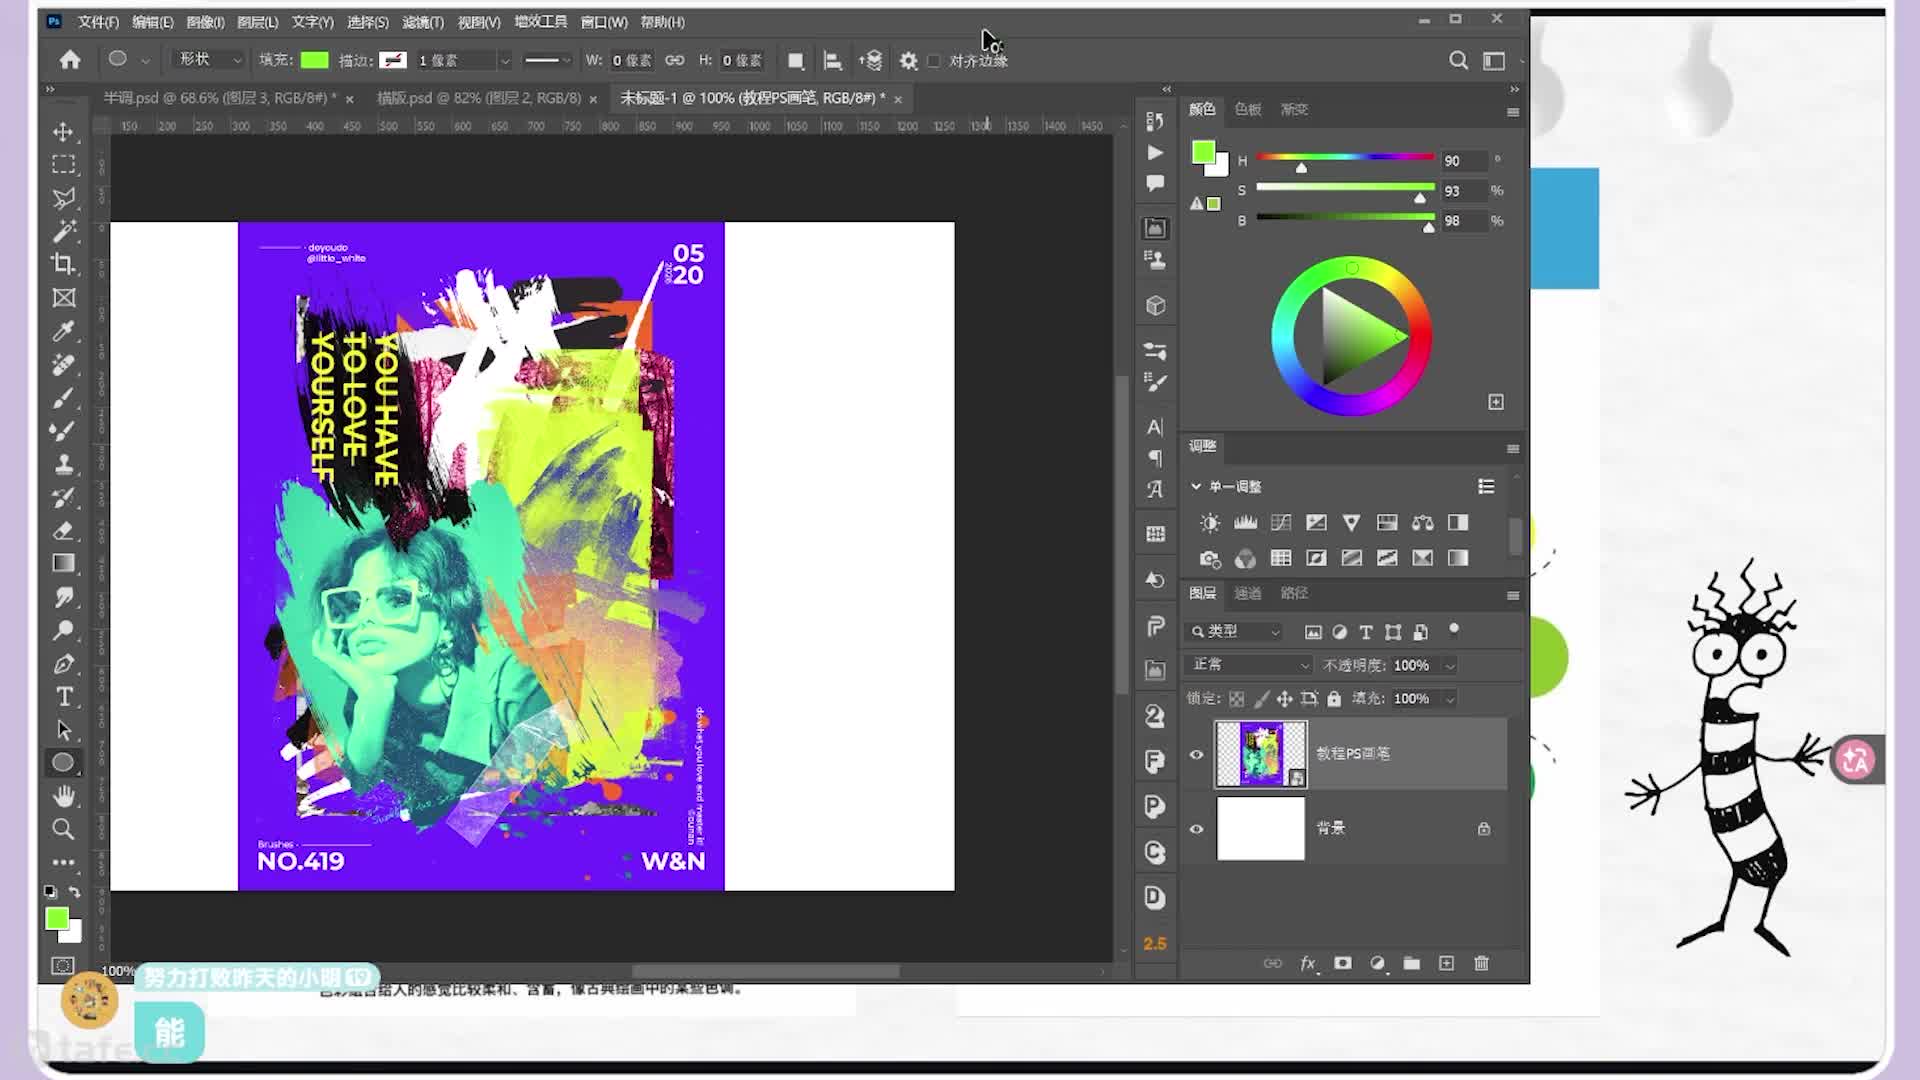Image resolution: width=1920 pixels, height=1080 pixels.
Task: Select the Hand tool
Action: [x=64, y=796]
